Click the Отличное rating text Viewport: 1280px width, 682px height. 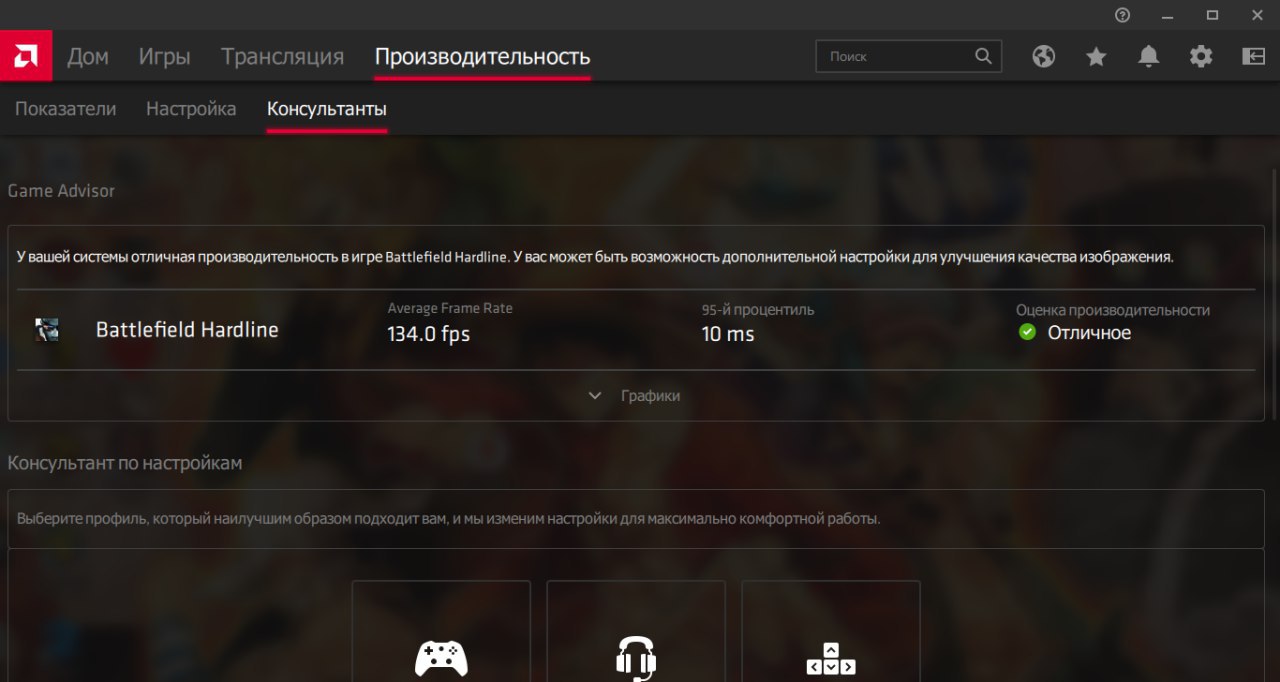[1090, 333]
